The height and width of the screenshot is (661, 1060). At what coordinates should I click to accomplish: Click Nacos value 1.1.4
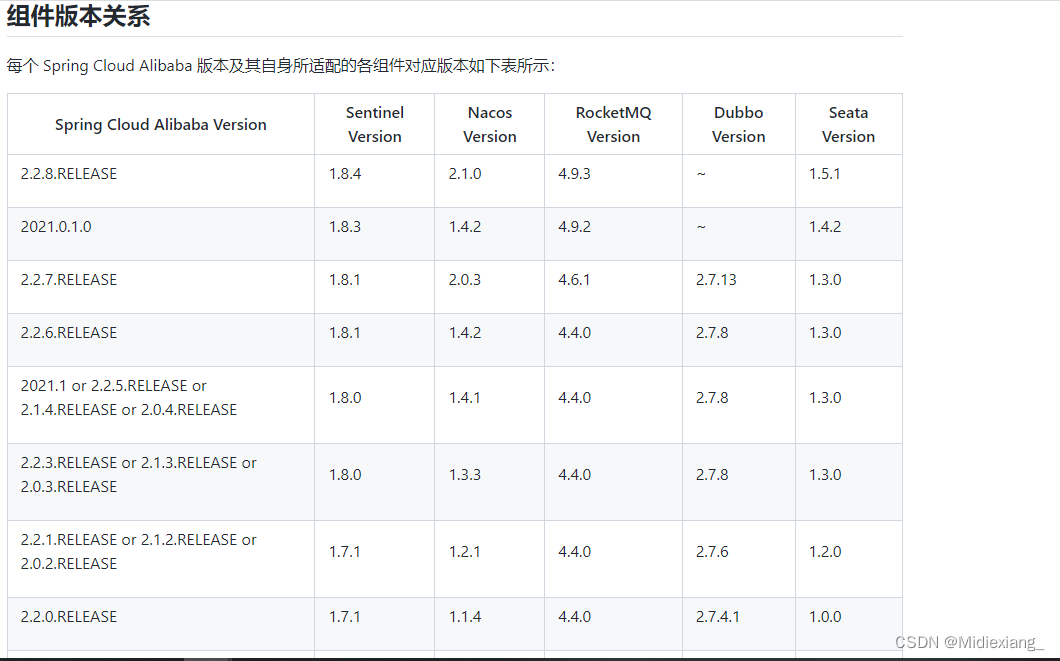pyautogui.click(x=465, y=616)
